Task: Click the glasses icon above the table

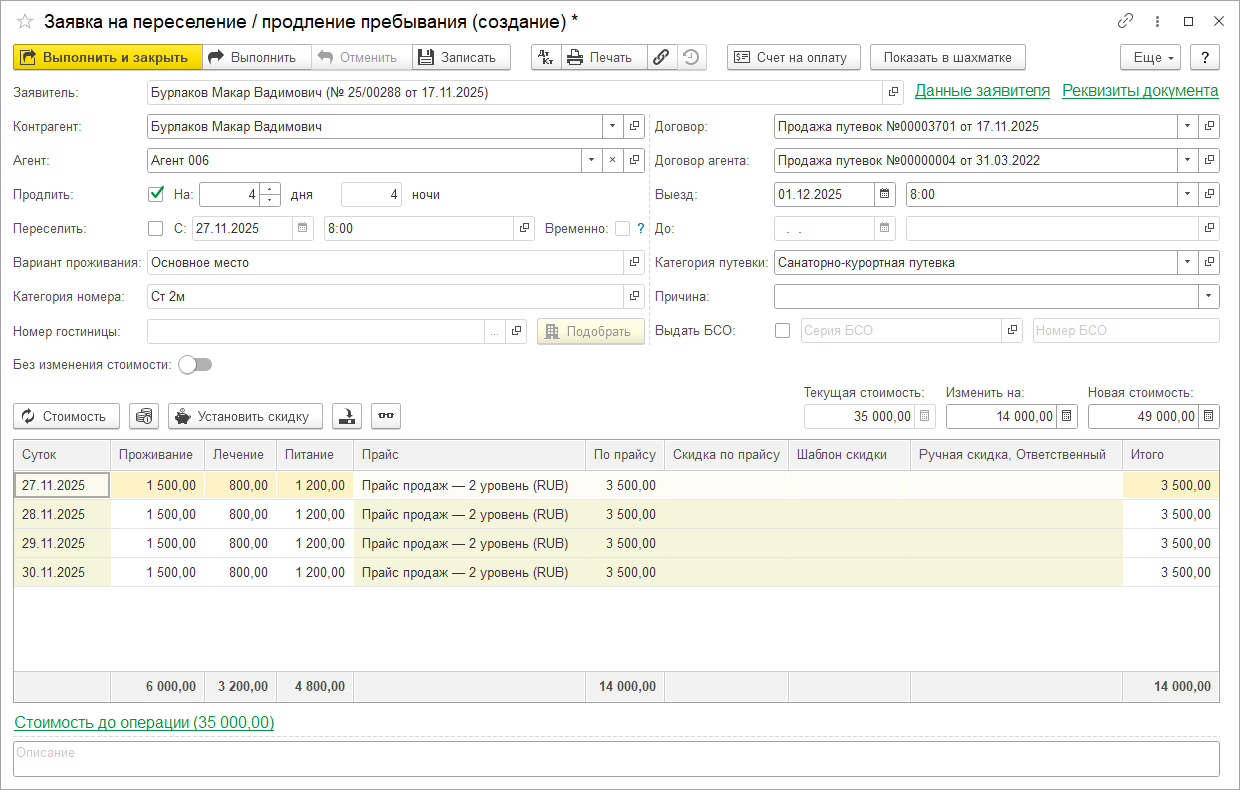Action: click(385, 416)
